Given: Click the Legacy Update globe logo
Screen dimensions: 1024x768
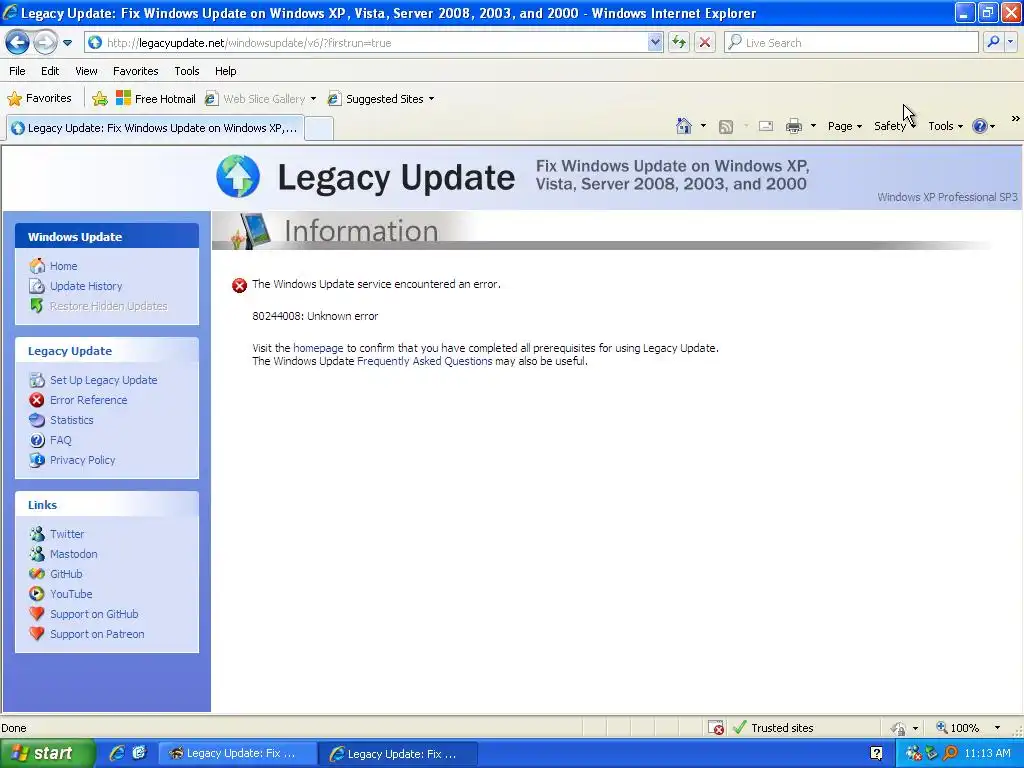Looking at the screenshot, I should pos(238,176).
